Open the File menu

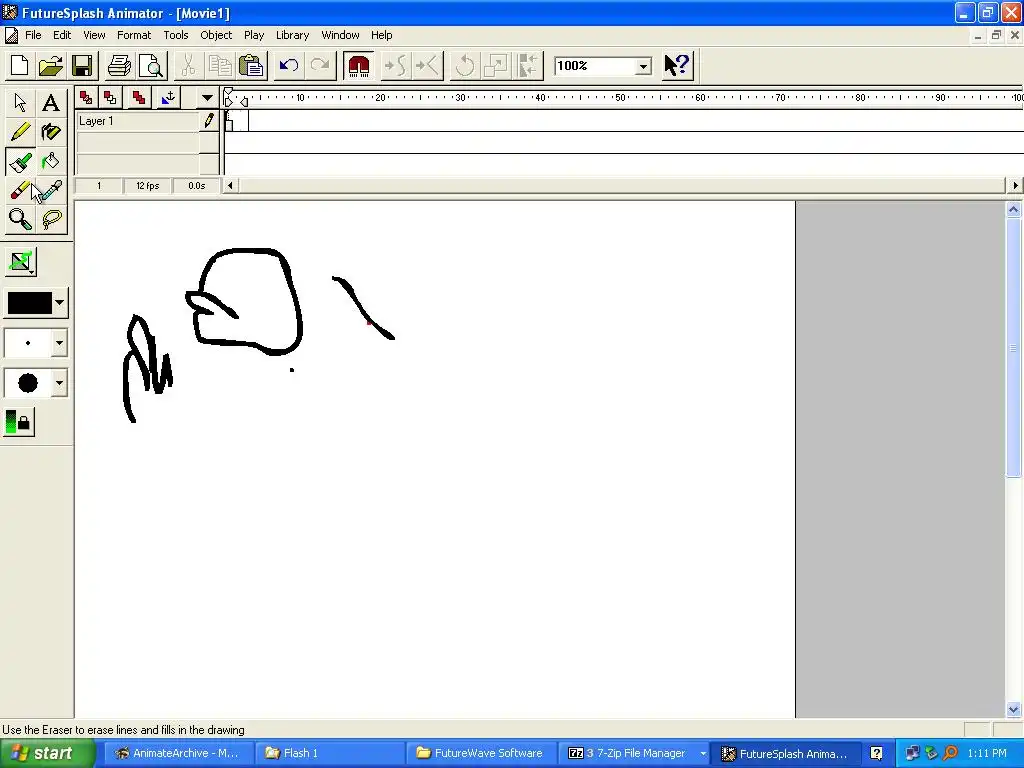pos(33,35)
